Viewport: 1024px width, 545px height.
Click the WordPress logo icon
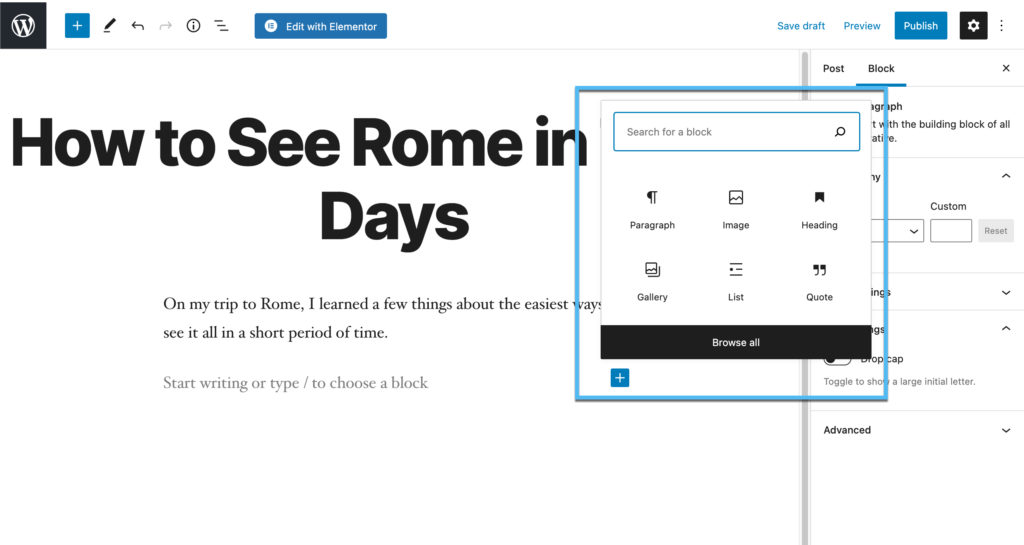click(x=23, y=25)
